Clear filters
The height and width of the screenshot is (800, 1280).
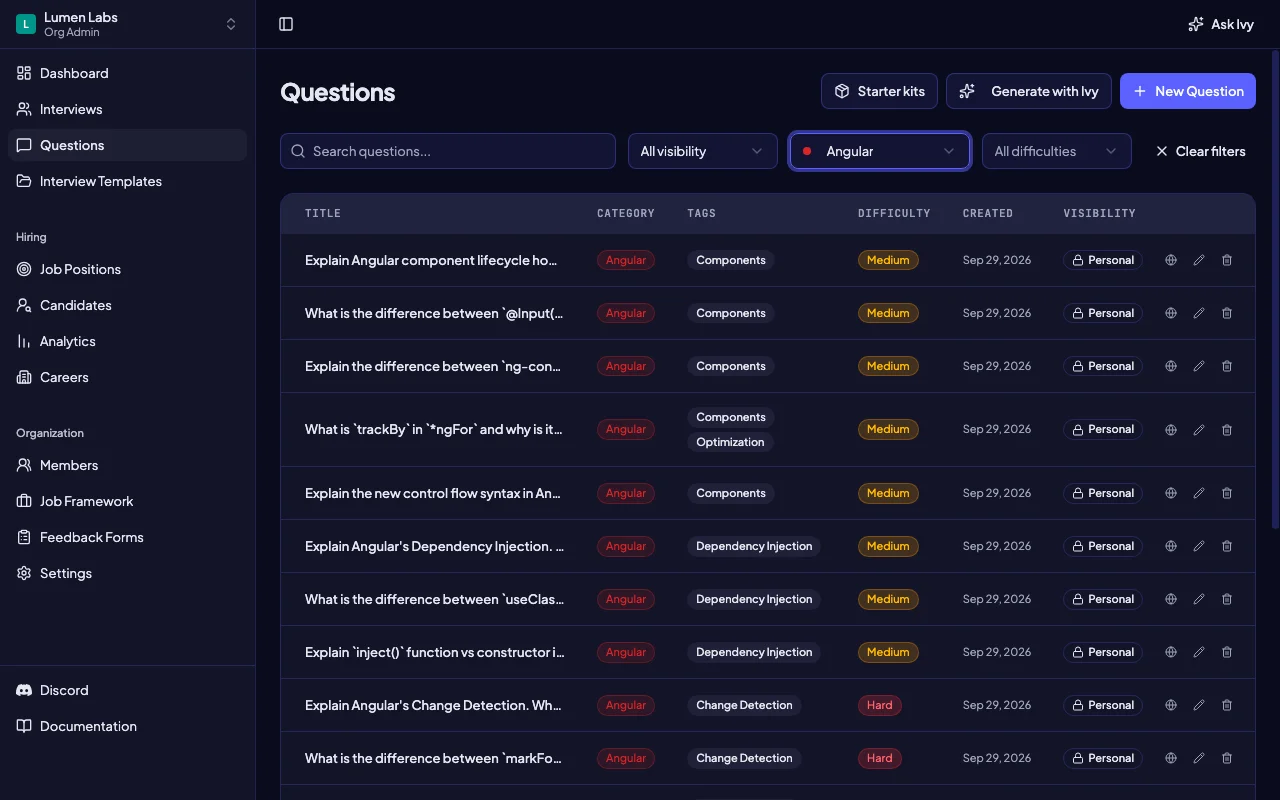[1200, 151]
